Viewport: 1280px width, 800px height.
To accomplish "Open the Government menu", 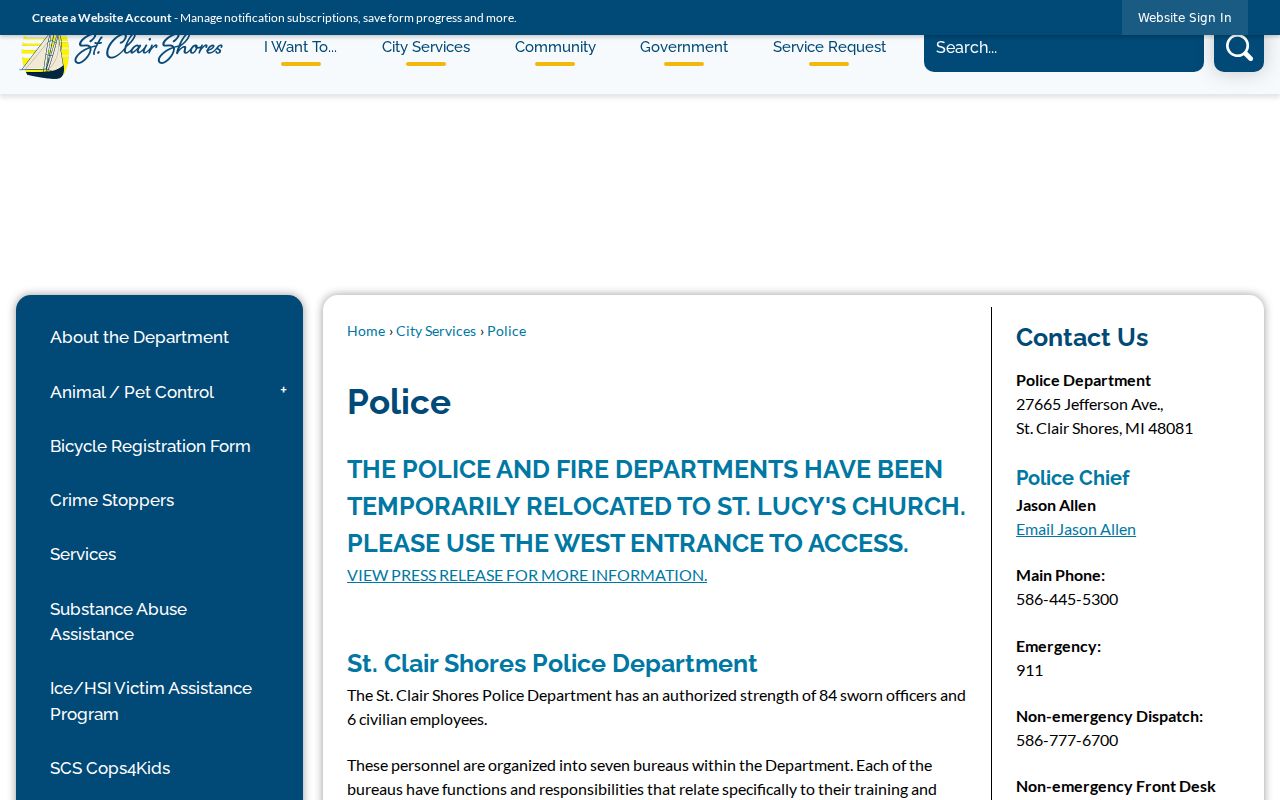I will pyautogui.click(x=684, y=47).
